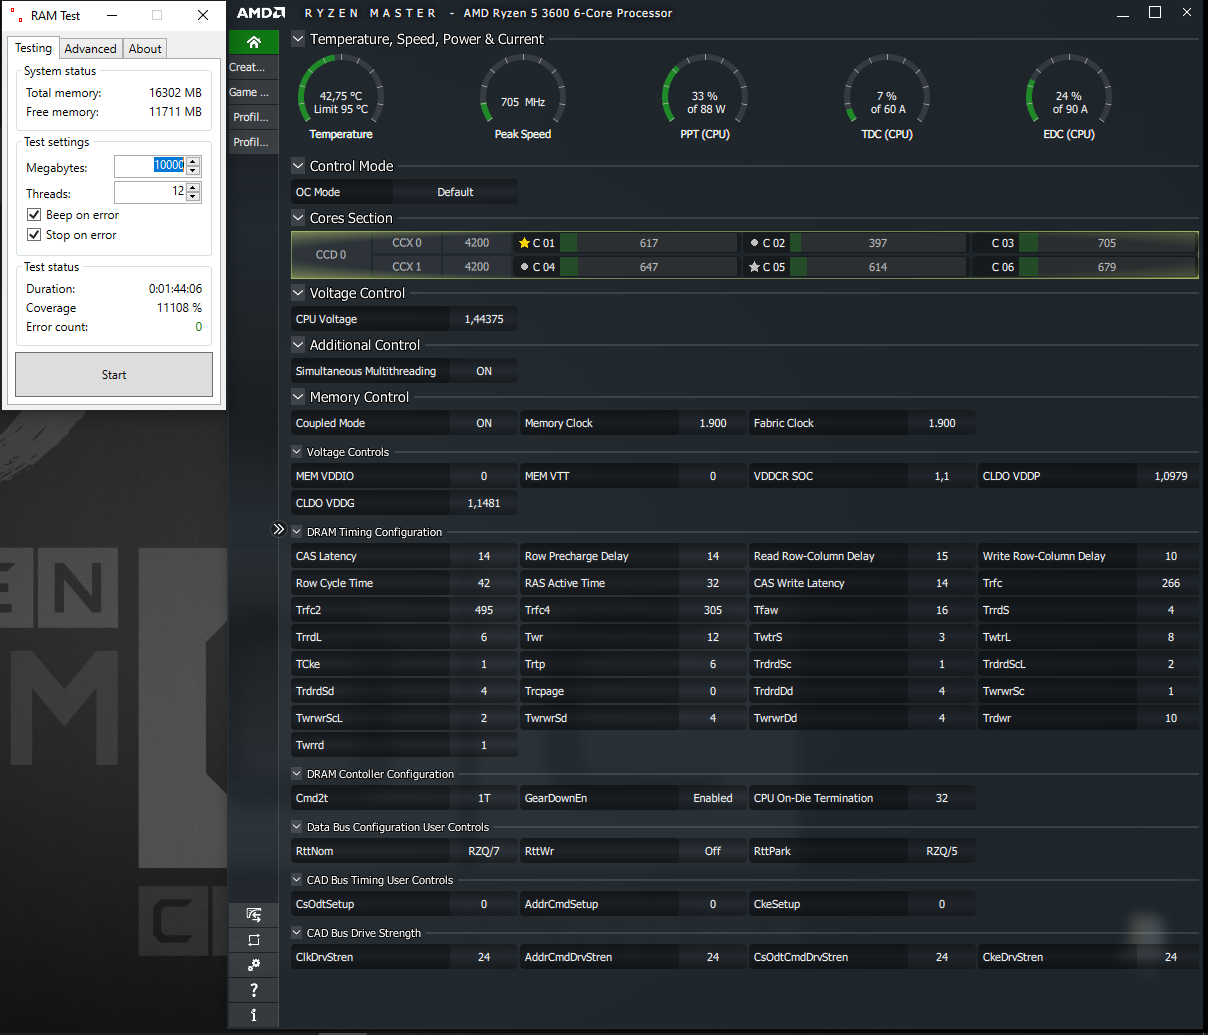Click the dot marker on core C 04
The image size is (1208, 1035).
point(524,267)
